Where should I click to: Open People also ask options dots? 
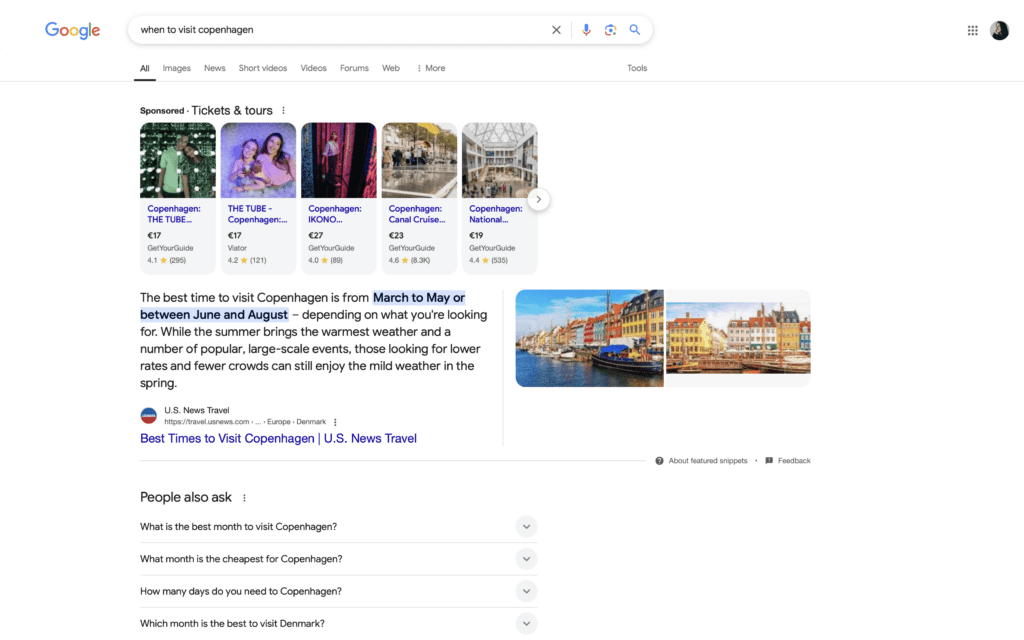pos(244,498)
